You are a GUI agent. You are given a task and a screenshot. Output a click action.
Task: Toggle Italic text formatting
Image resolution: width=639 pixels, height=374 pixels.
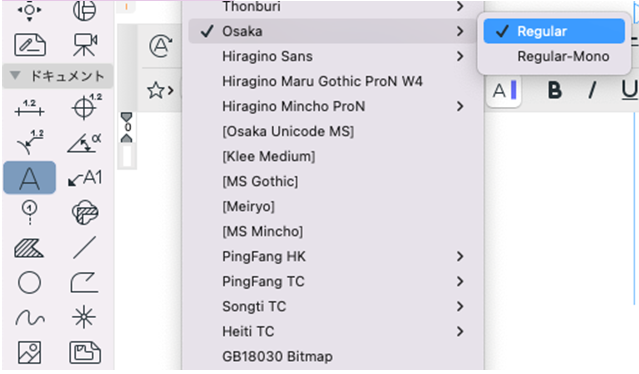592,90
